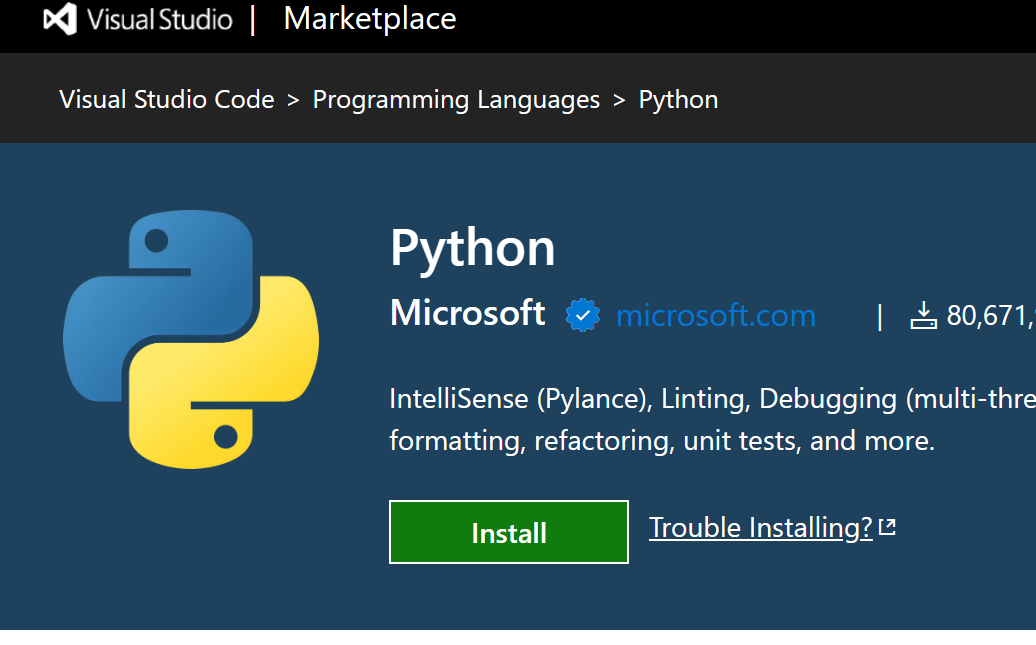Open the Trouble Installing? help link
The image size is (1036, 645).
(762, 527)
